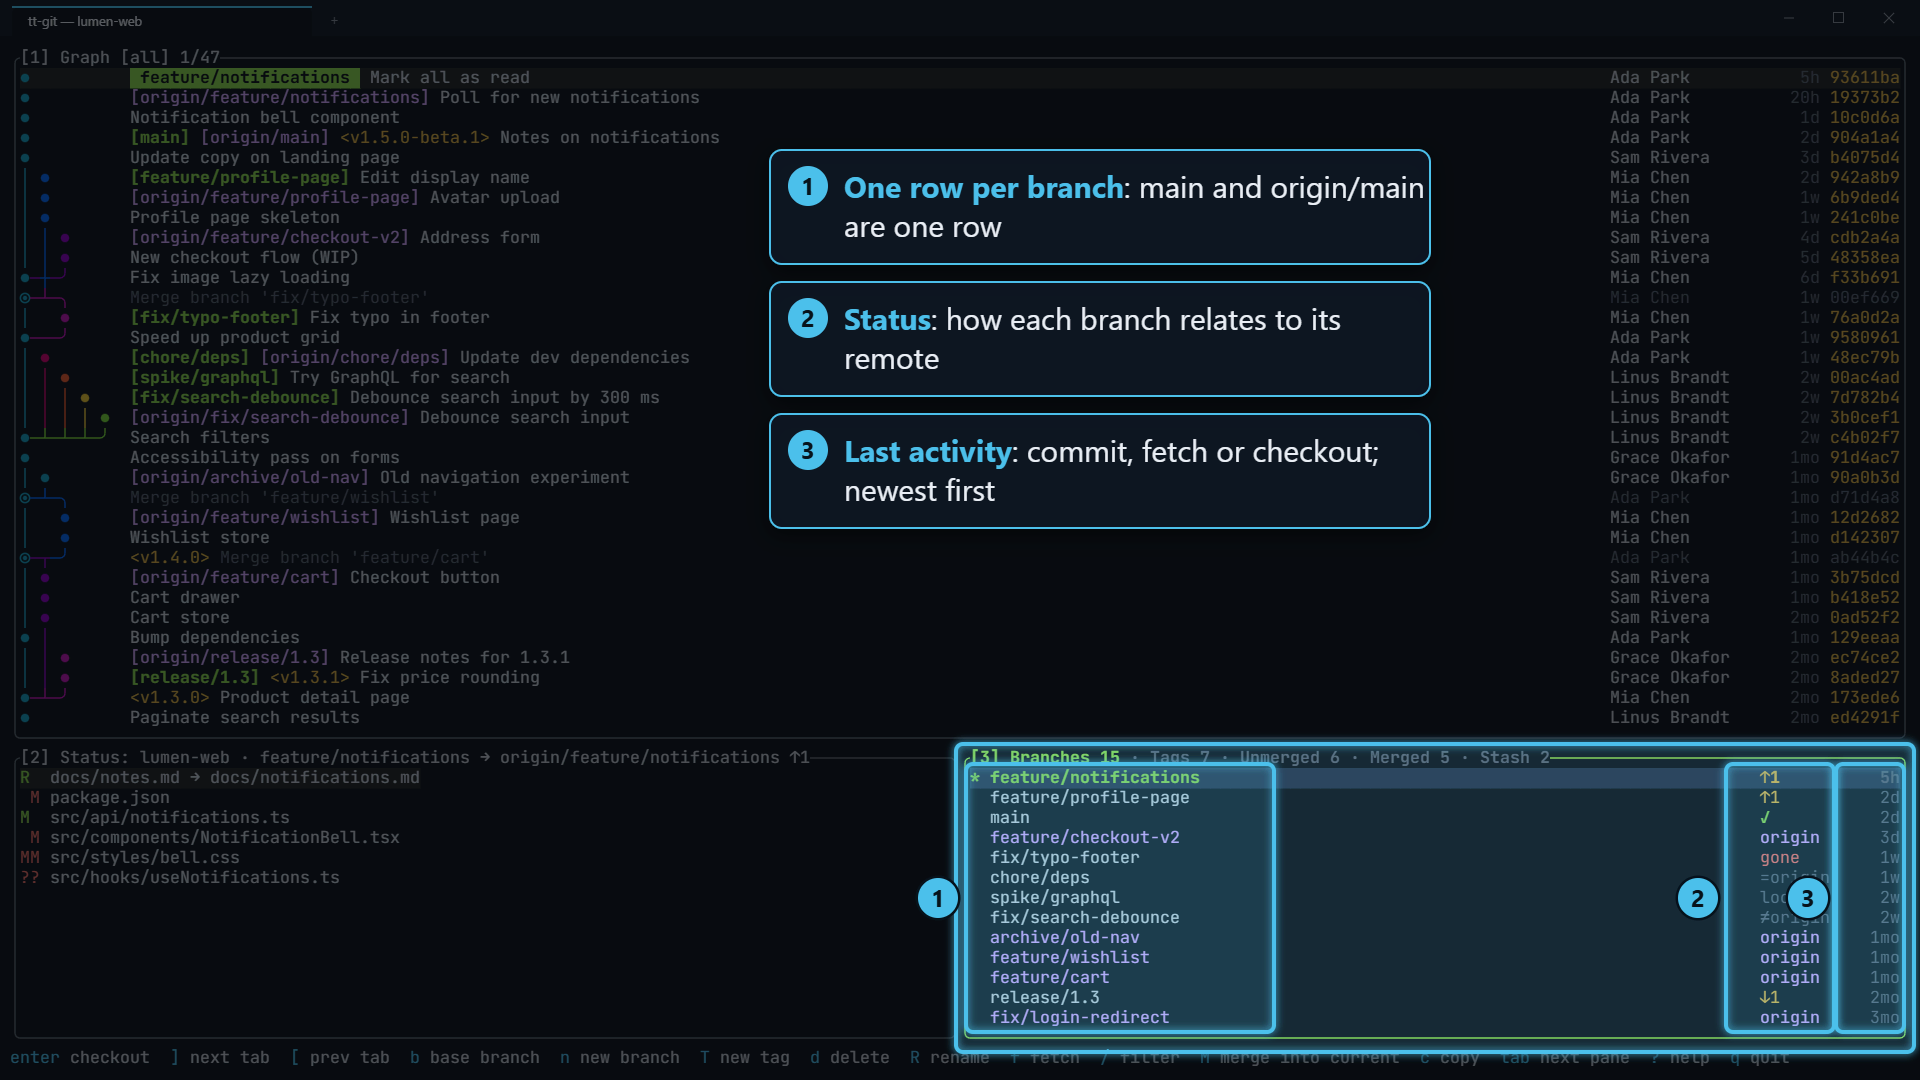Select the 'Paginate search results' commit
Image resolution: width=1920 pixels, height=1080 pixels.
960,717
